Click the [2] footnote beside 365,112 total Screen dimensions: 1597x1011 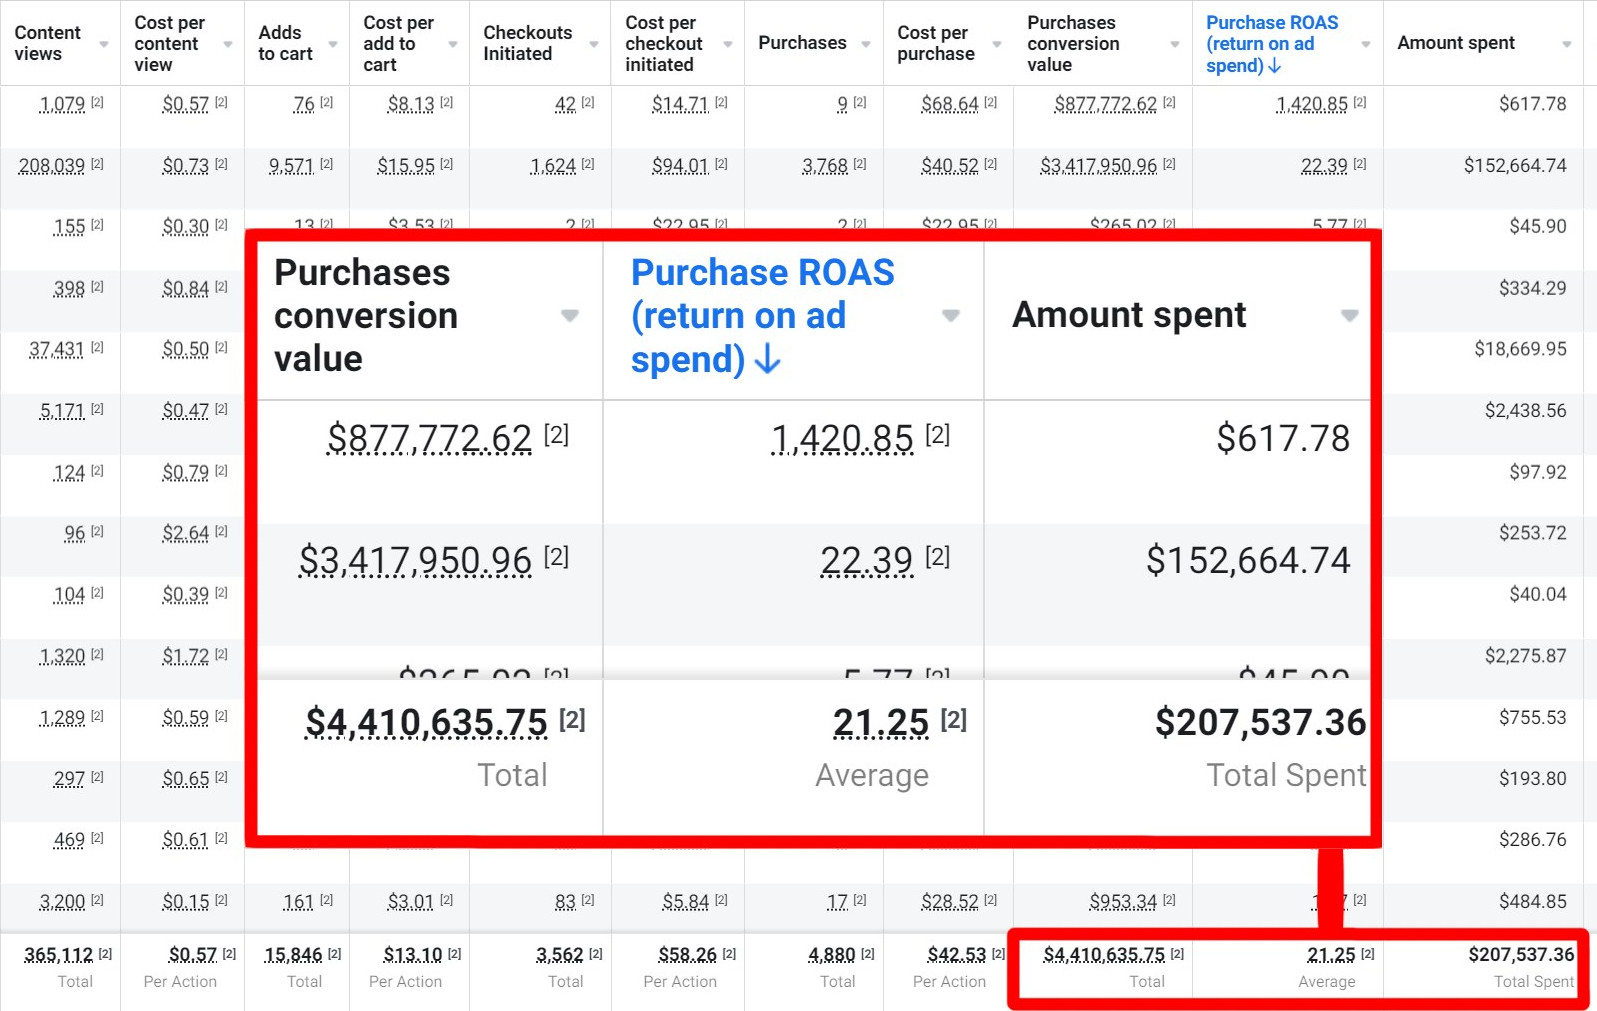tap(105, 954)
